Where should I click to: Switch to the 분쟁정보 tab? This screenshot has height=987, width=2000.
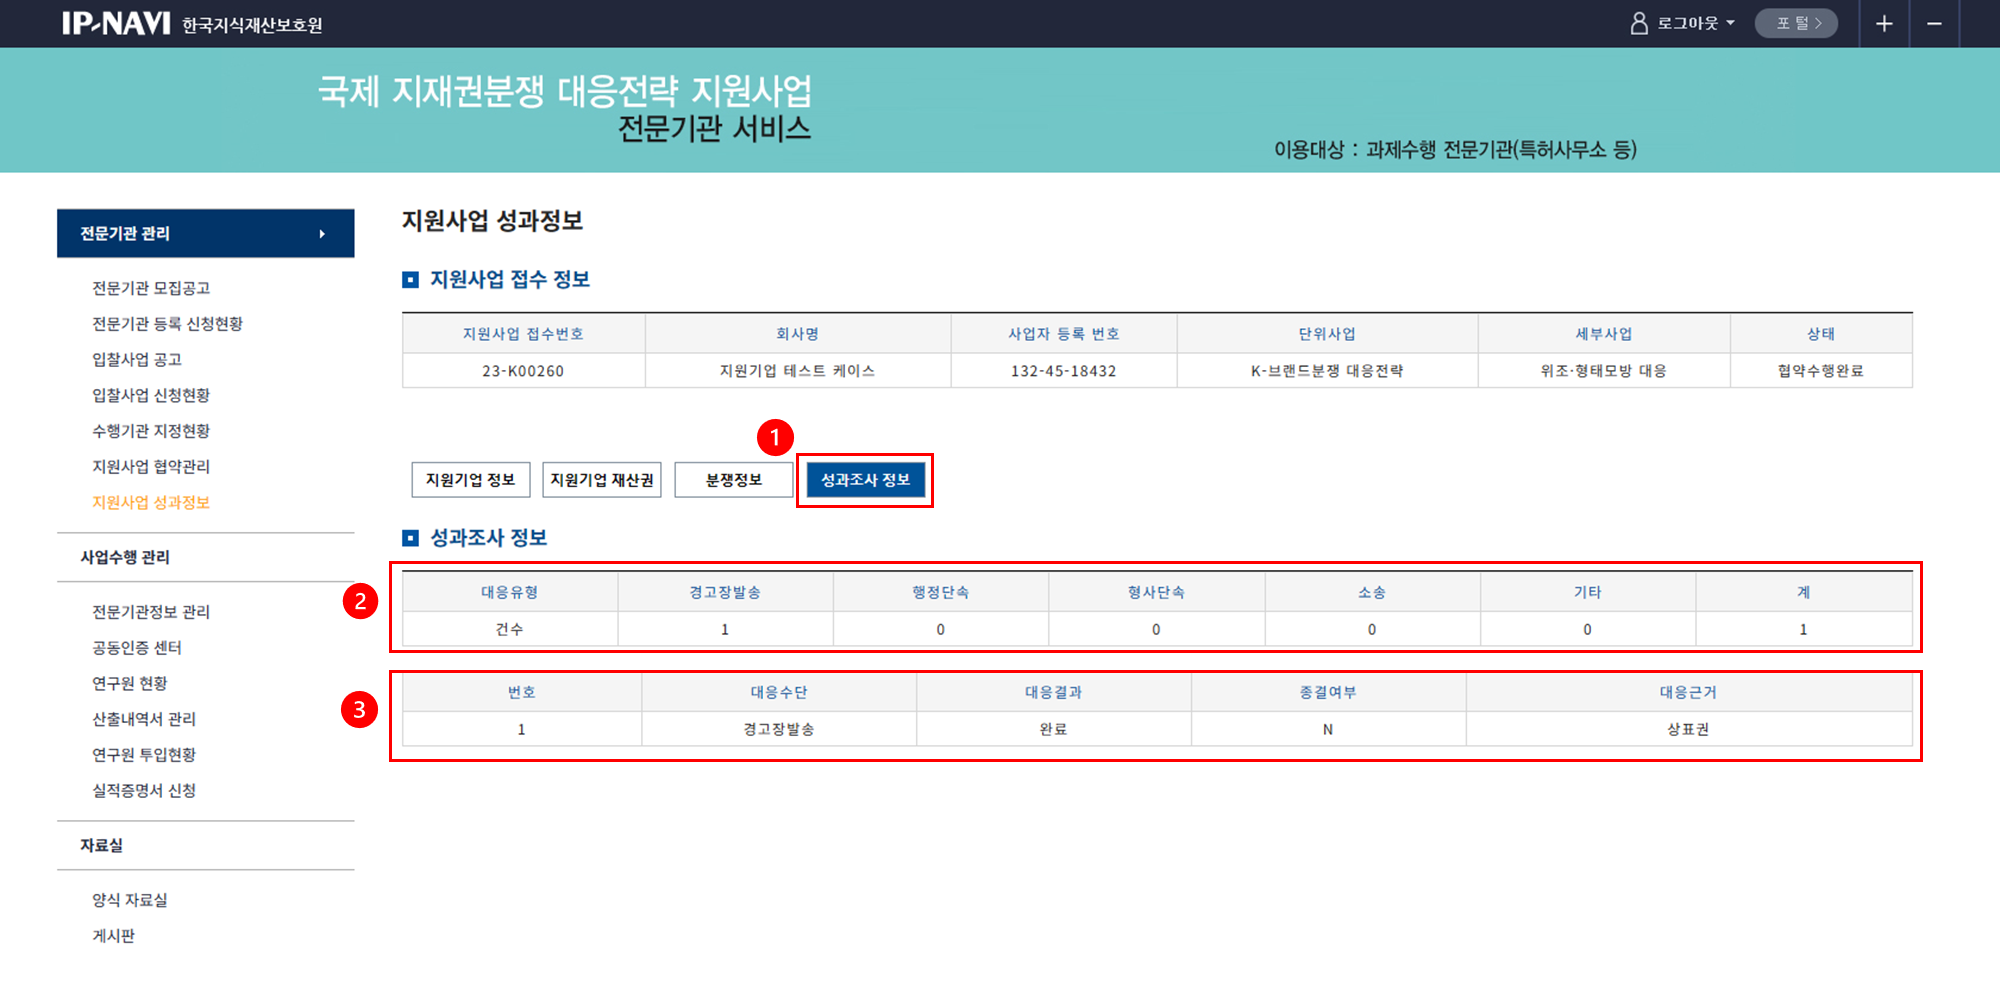tap(734, 480)
